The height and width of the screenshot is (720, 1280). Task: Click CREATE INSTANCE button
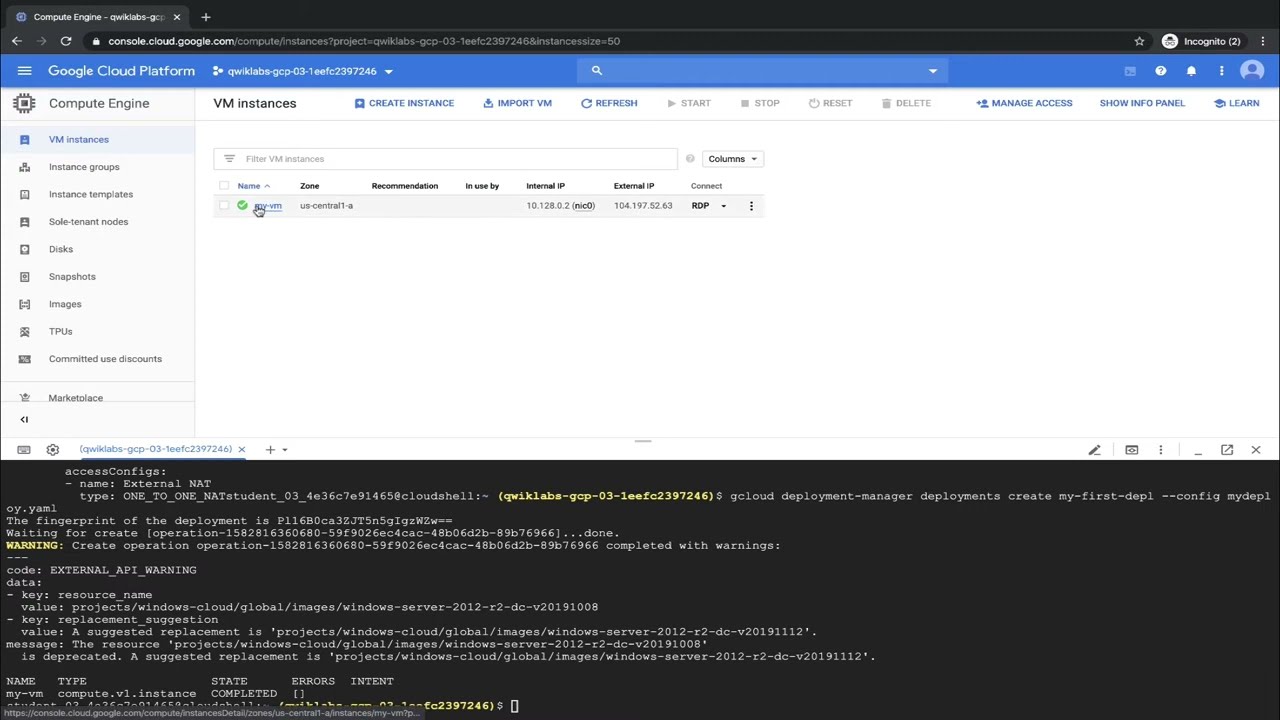(404, 103)
